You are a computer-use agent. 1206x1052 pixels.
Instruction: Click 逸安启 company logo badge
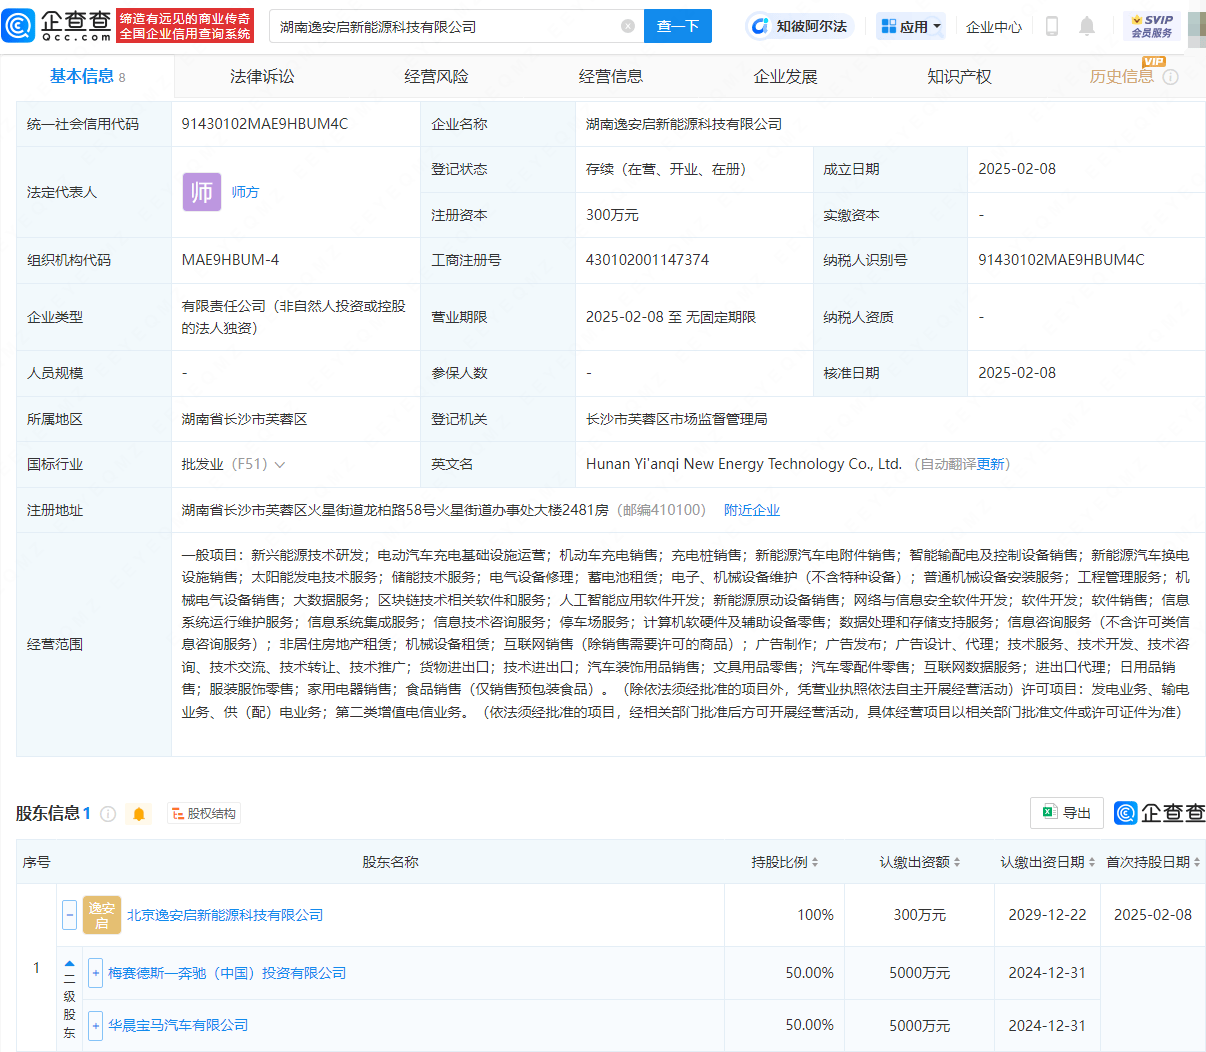102,915
